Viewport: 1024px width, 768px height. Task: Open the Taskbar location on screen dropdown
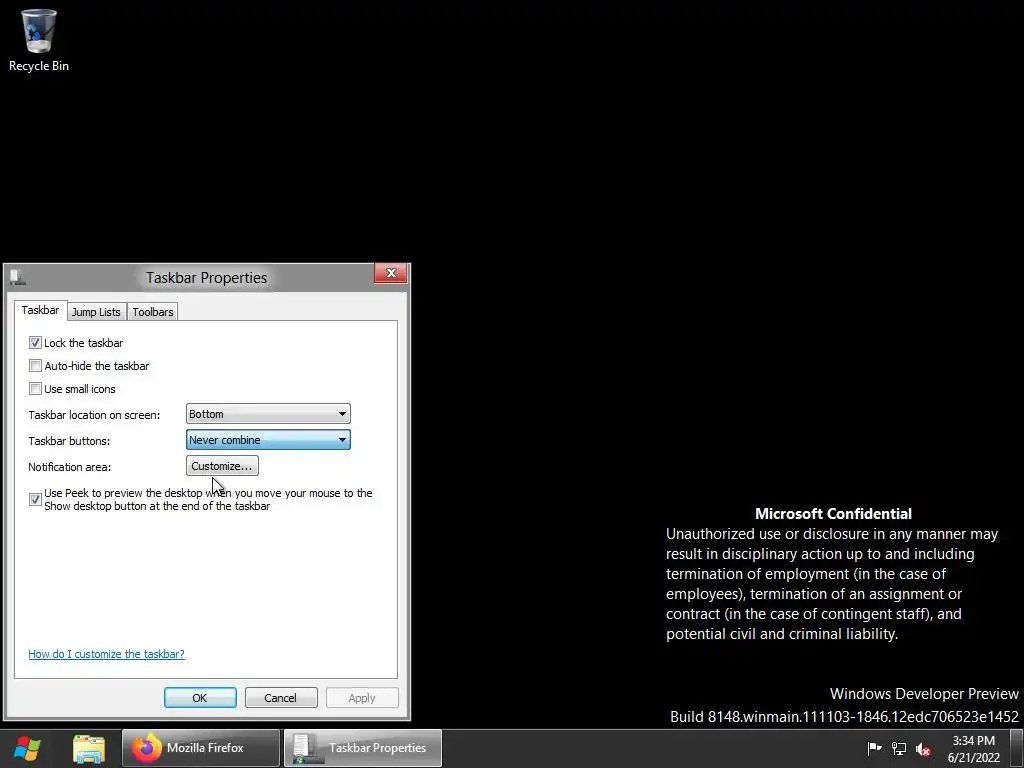click(x=268, y=414)
